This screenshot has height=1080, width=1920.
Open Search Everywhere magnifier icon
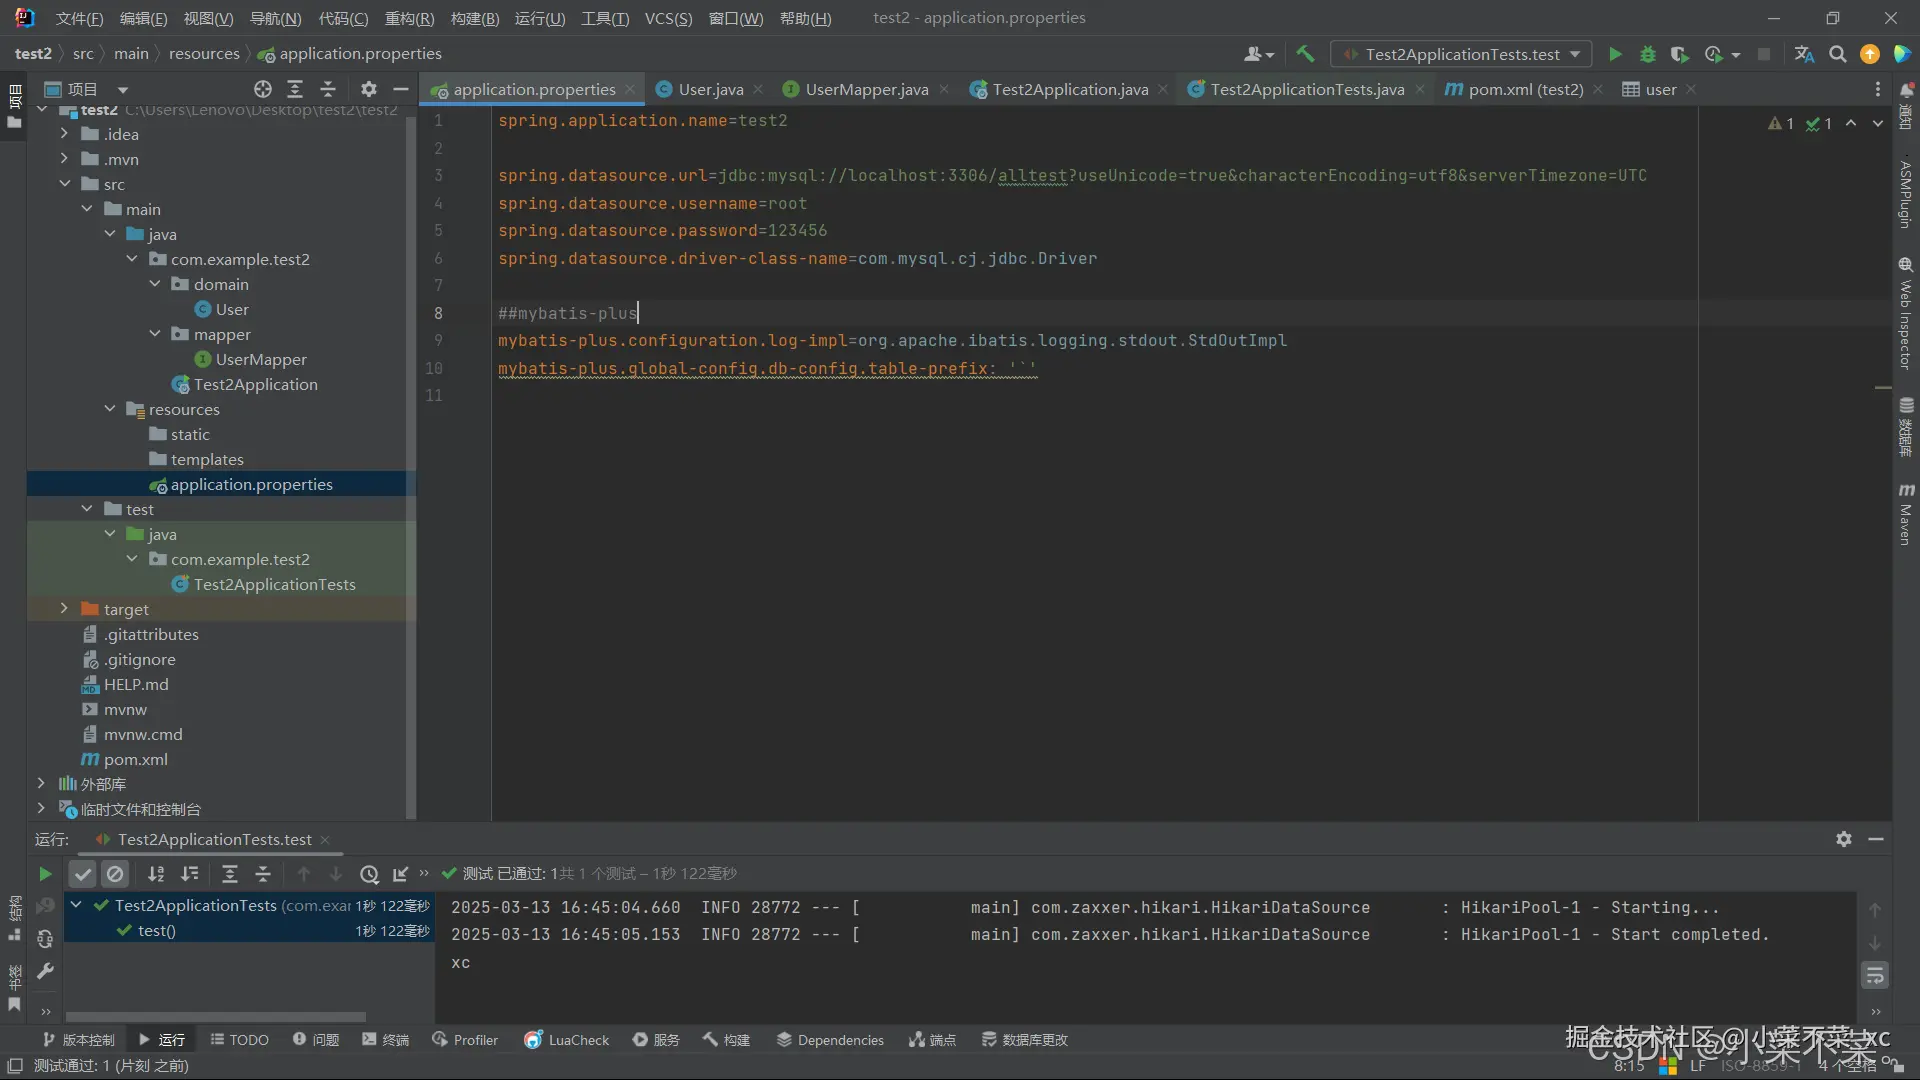tap(1837, 54)
